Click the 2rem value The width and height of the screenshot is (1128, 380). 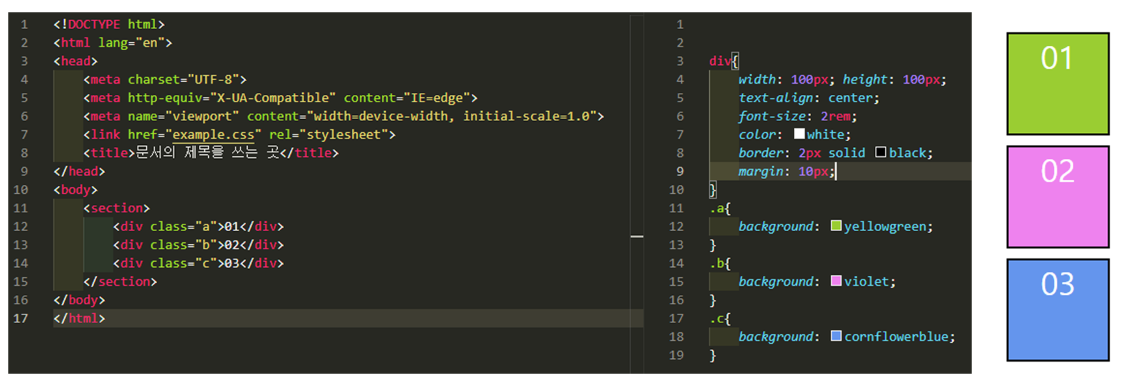(x=835, y=116)
